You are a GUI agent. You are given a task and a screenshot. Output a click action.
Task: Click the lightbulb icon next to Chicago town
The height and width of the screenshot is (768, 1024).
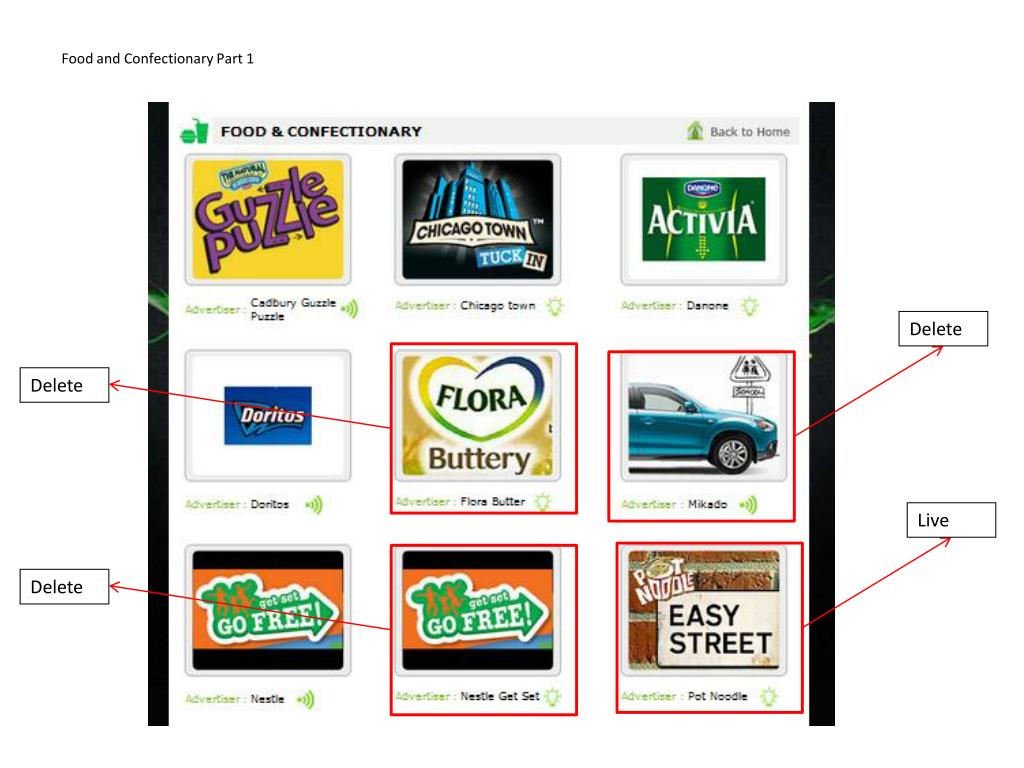pos(555,306)
